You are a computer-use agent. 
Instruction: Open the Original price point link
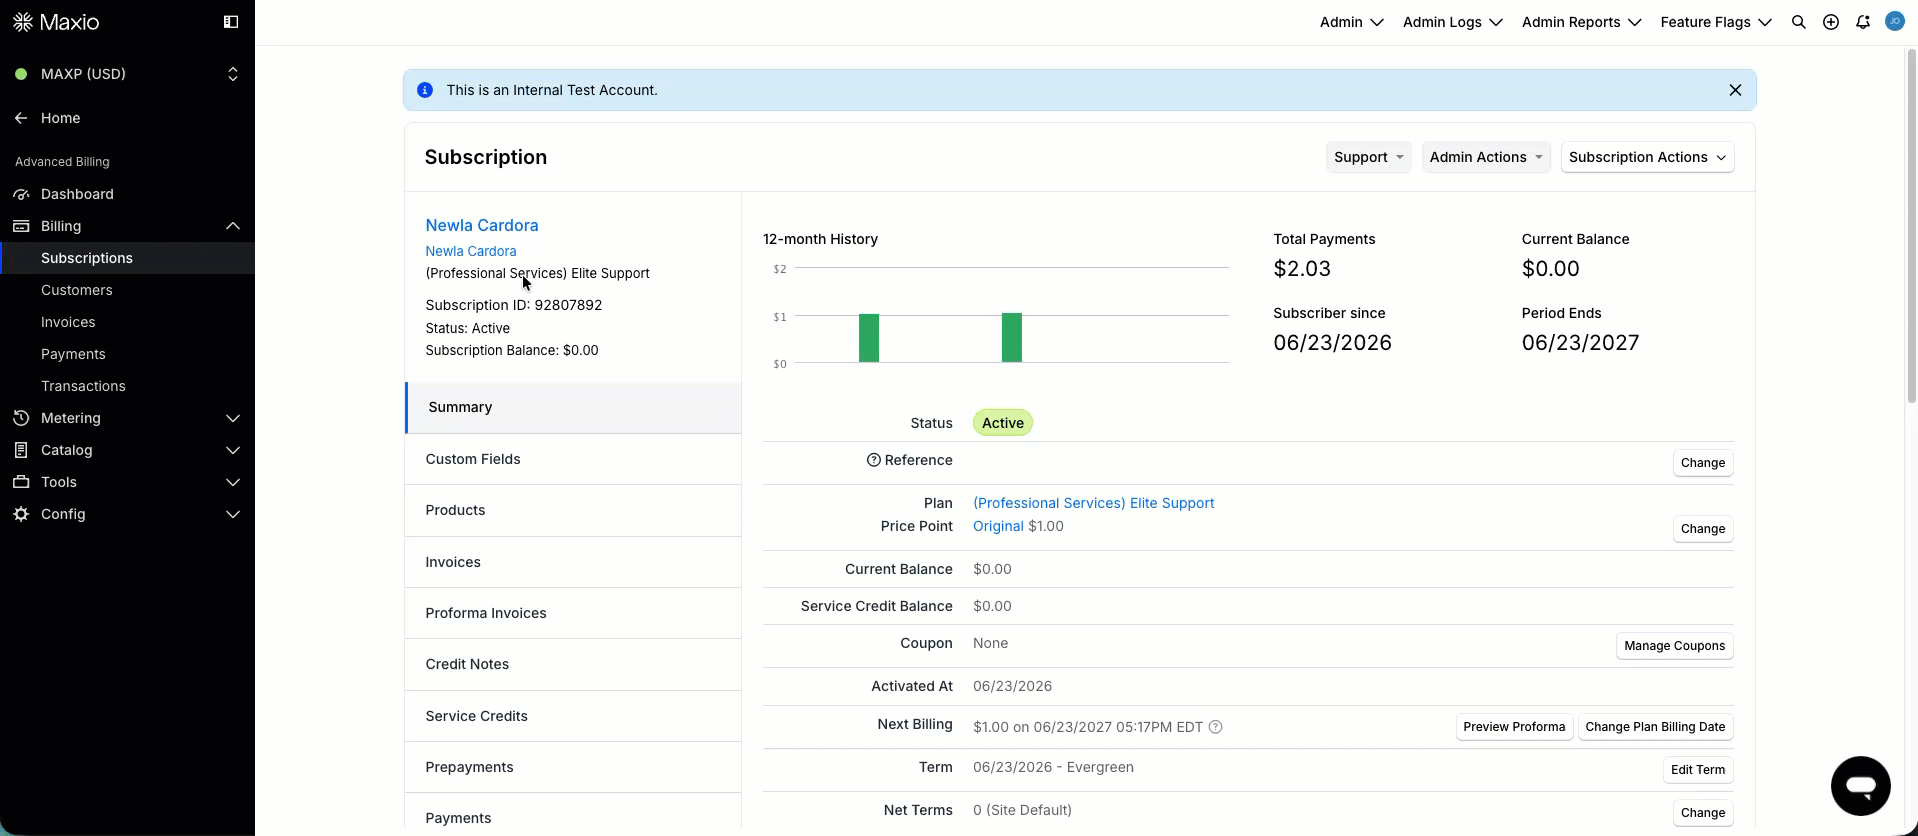point(998,526)
